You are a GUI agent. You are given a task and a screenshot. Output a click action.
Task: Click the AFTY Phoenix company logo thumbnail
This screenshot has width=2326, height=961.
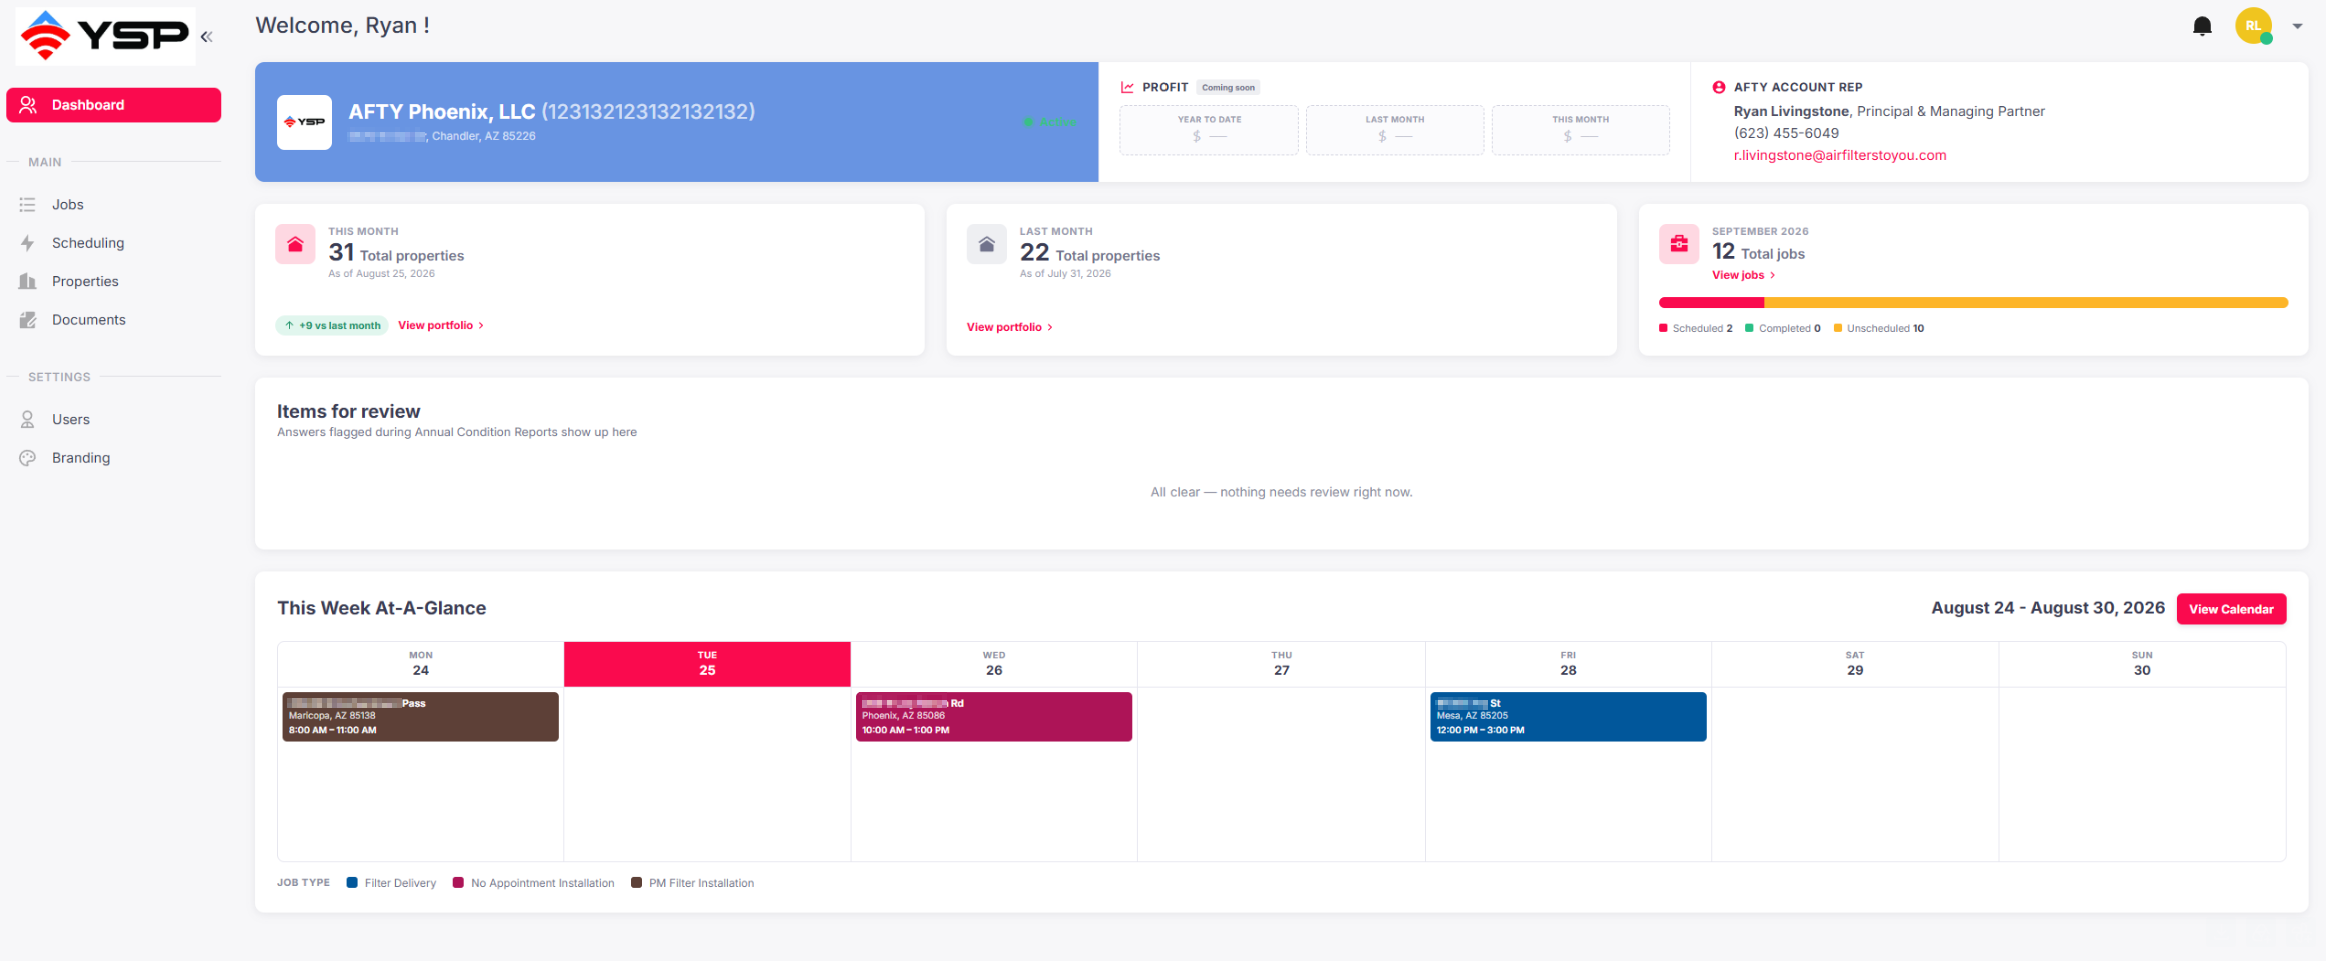(x=304, y=122)
